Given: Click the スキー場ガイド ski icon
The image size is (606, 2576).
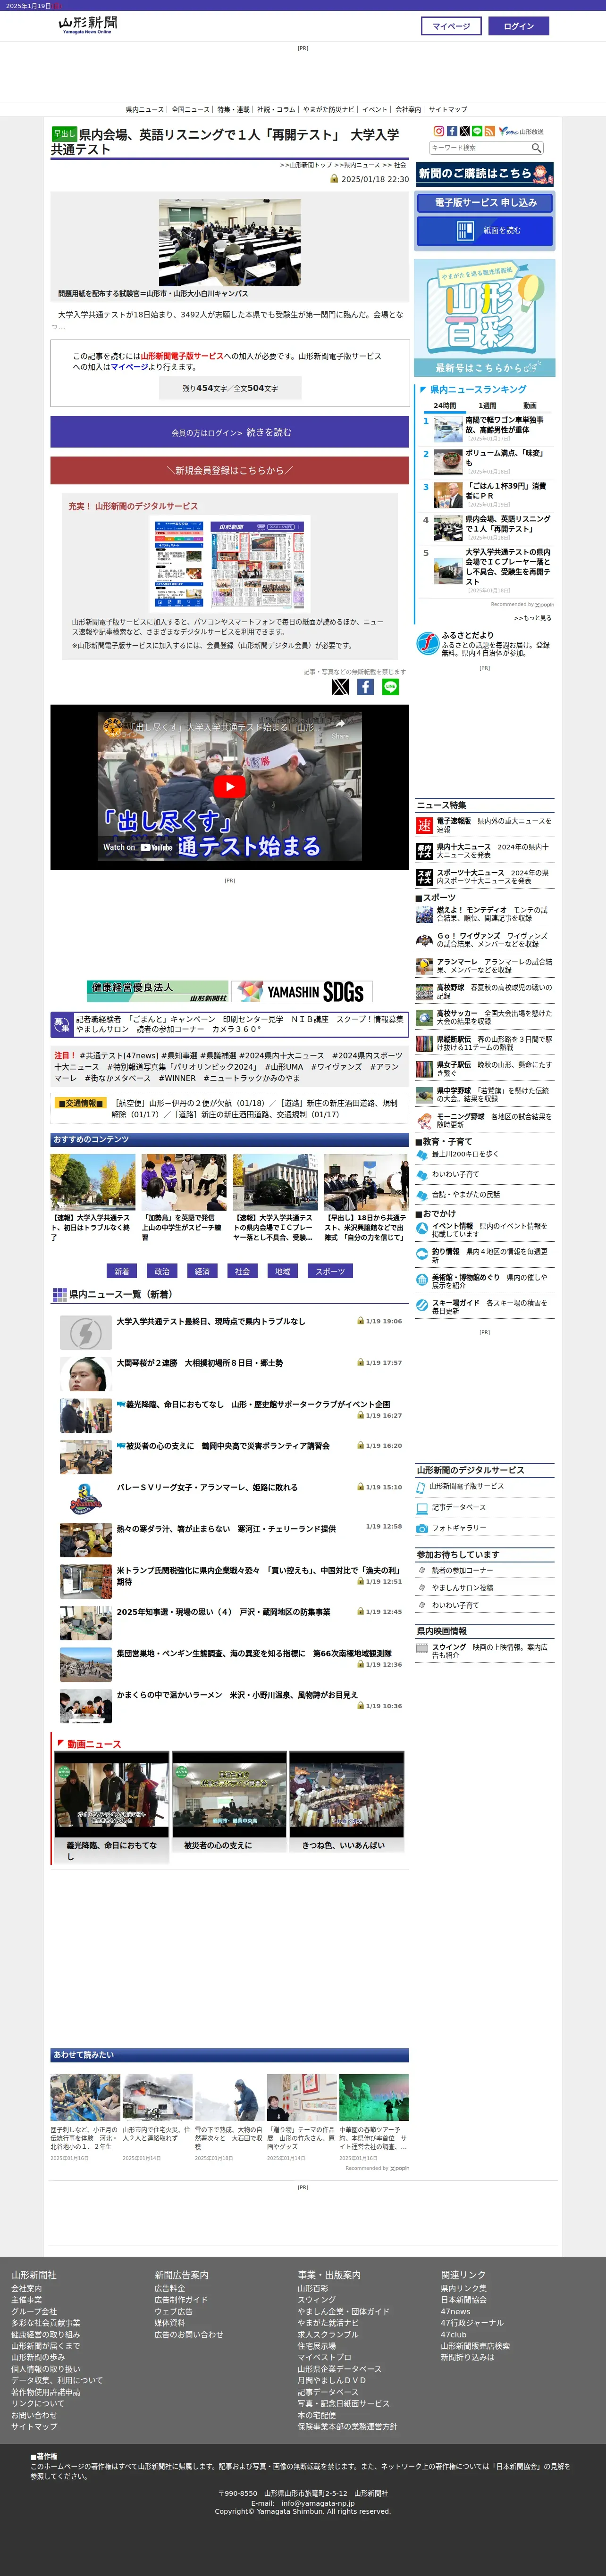Looking at the screenshot, I should point(422,1306).
